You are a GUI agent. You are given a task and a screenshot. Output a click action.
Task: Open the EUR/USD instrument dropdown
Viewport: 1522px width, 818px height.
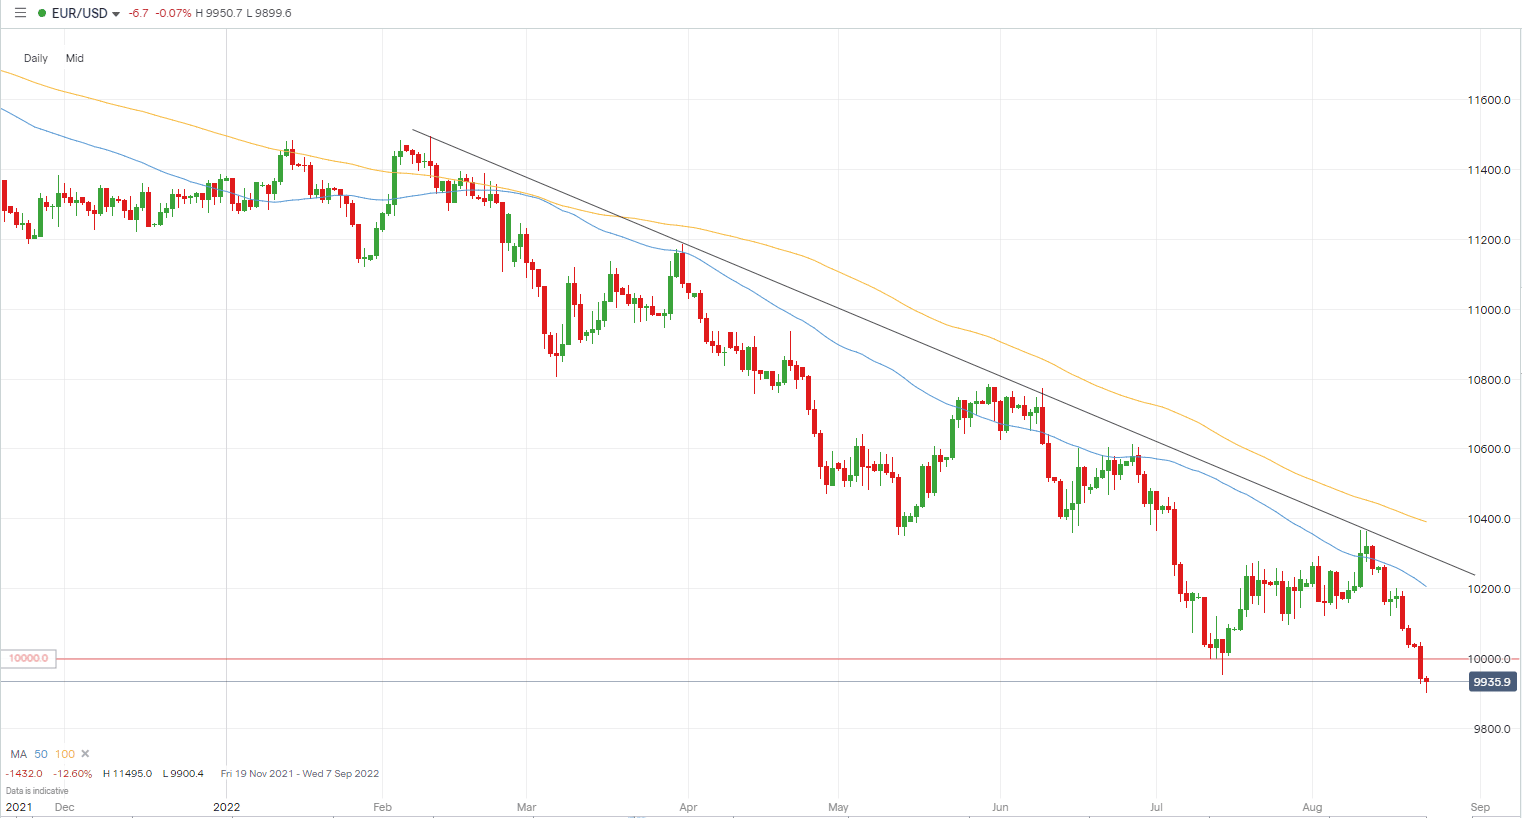click(x=86, y=14)
